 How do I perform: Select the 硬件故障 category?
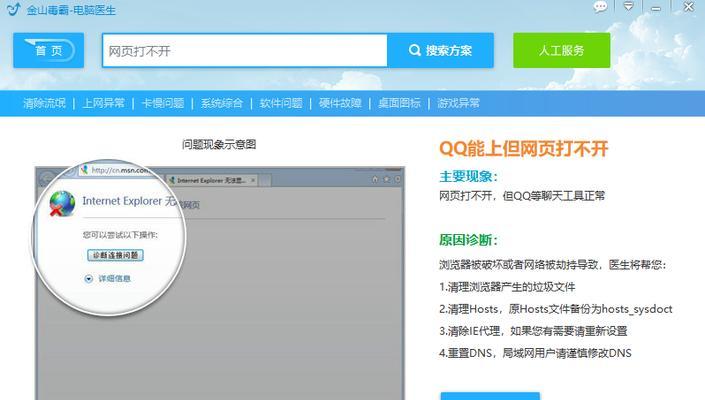pyautogui.click(x=340, y=103)
